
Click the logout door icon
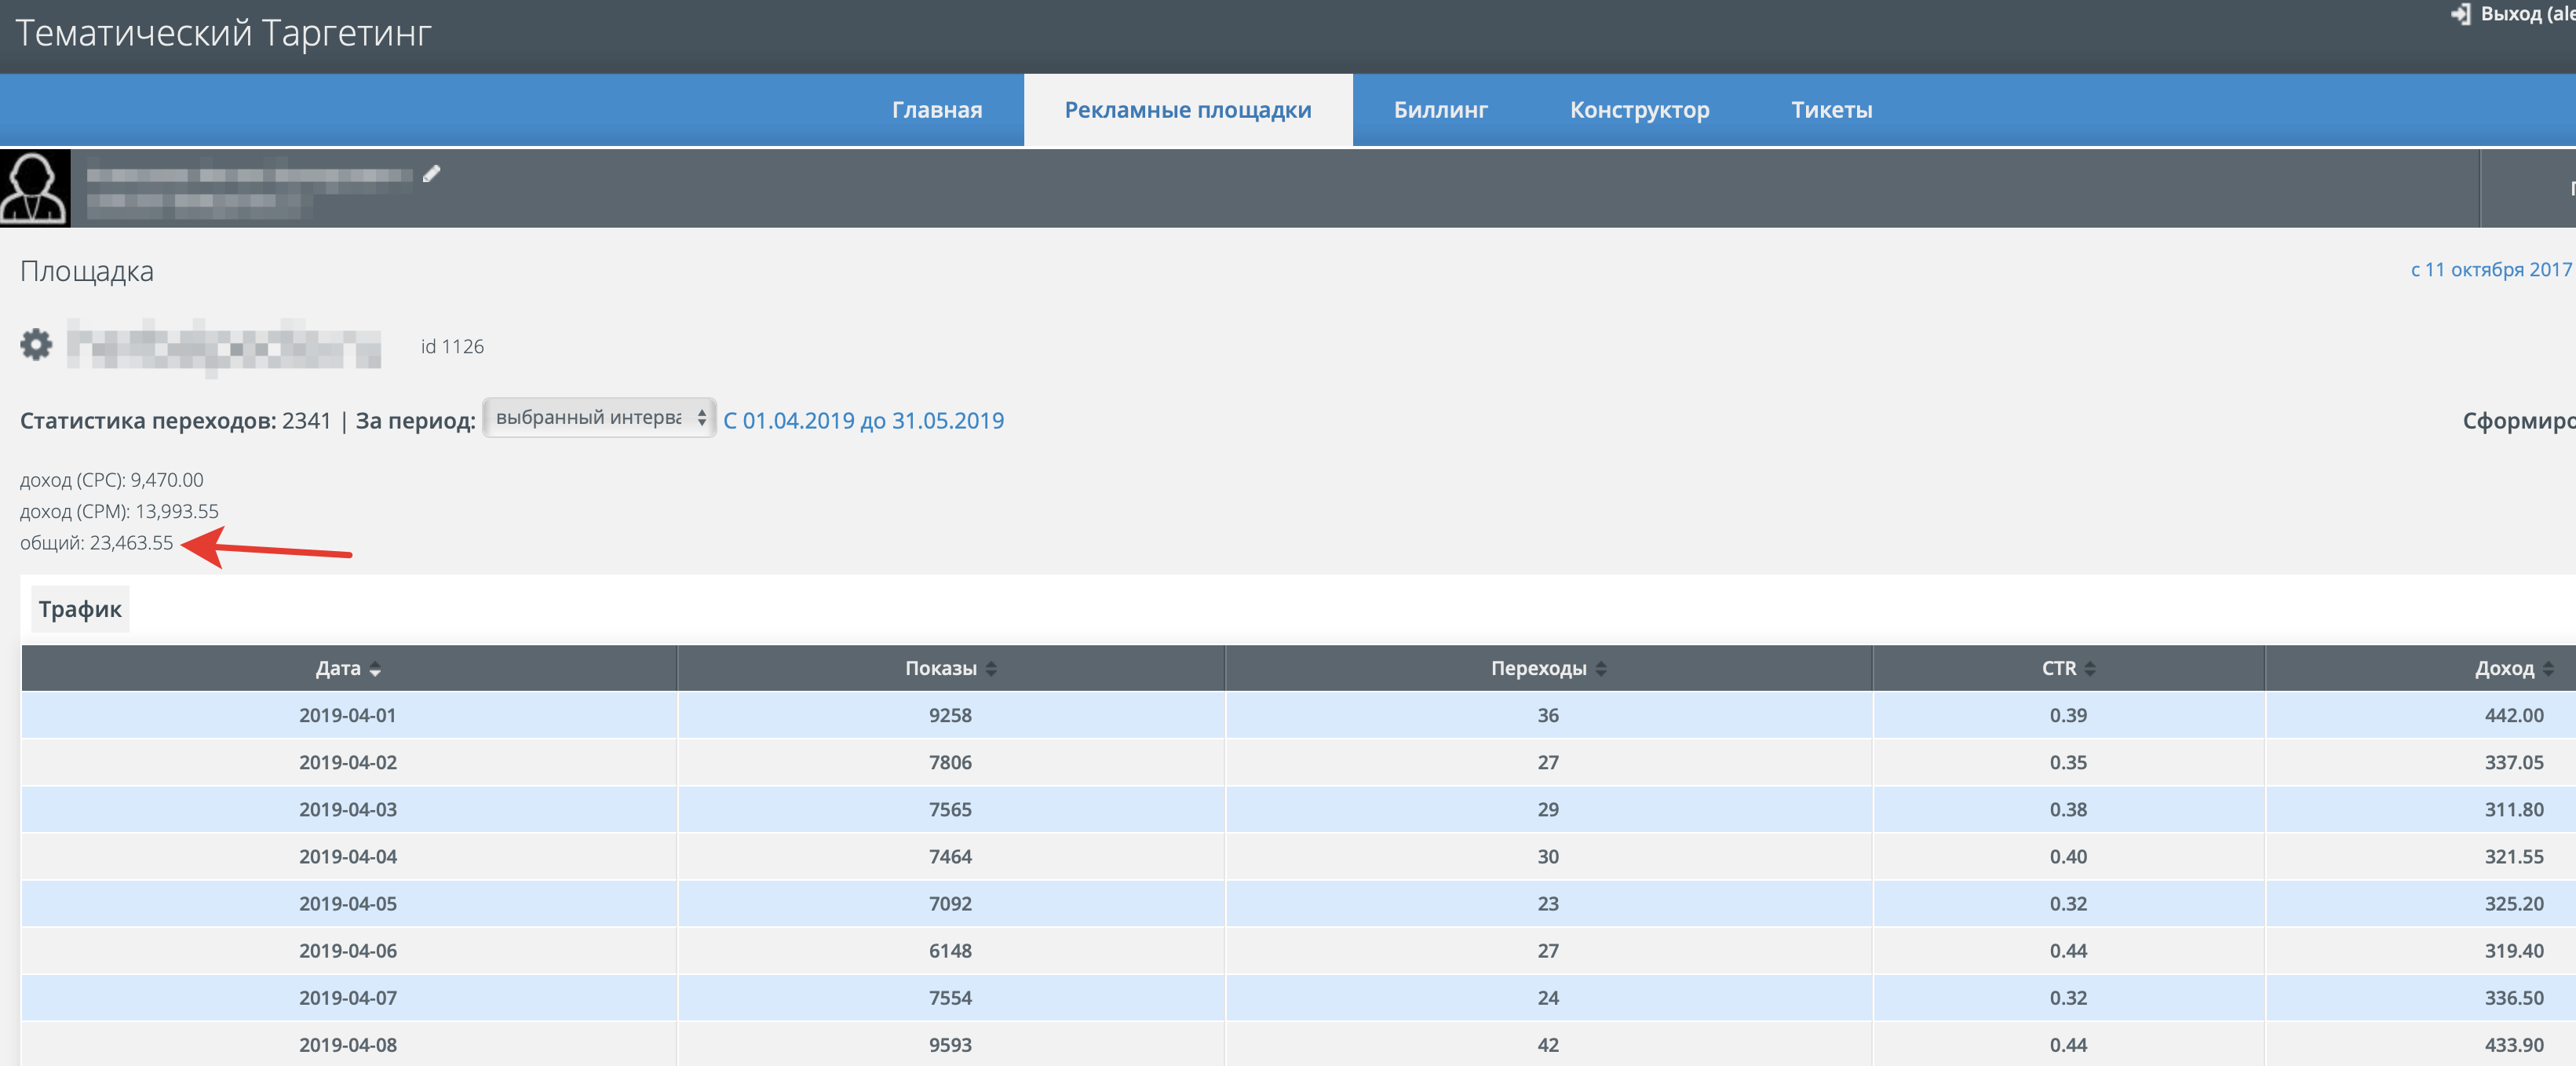coord(2460,14)
